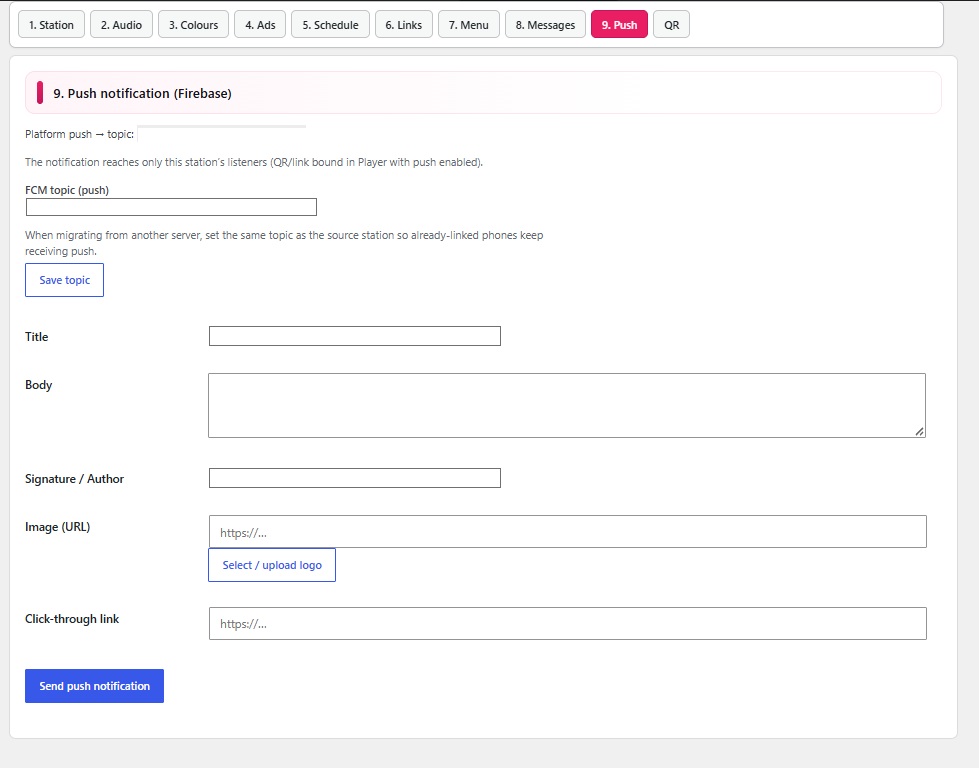Image resolution: width=979 pixels, height=768 pixels.
Task: Go to the 3. Colours tab
Action: click(x=194, y=25)
